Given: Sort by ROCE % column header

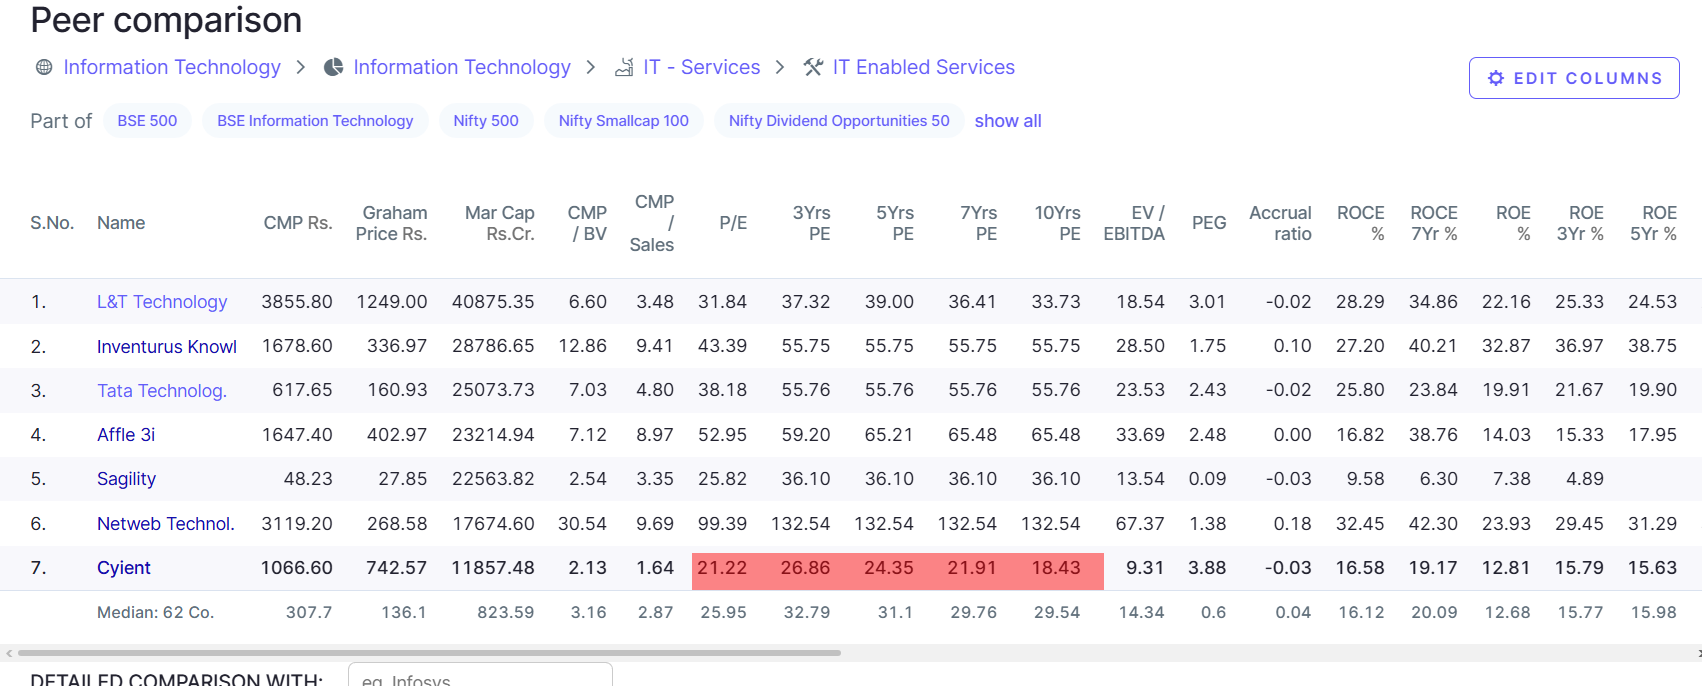Looking at the screenshot, I should [1361, 223].
